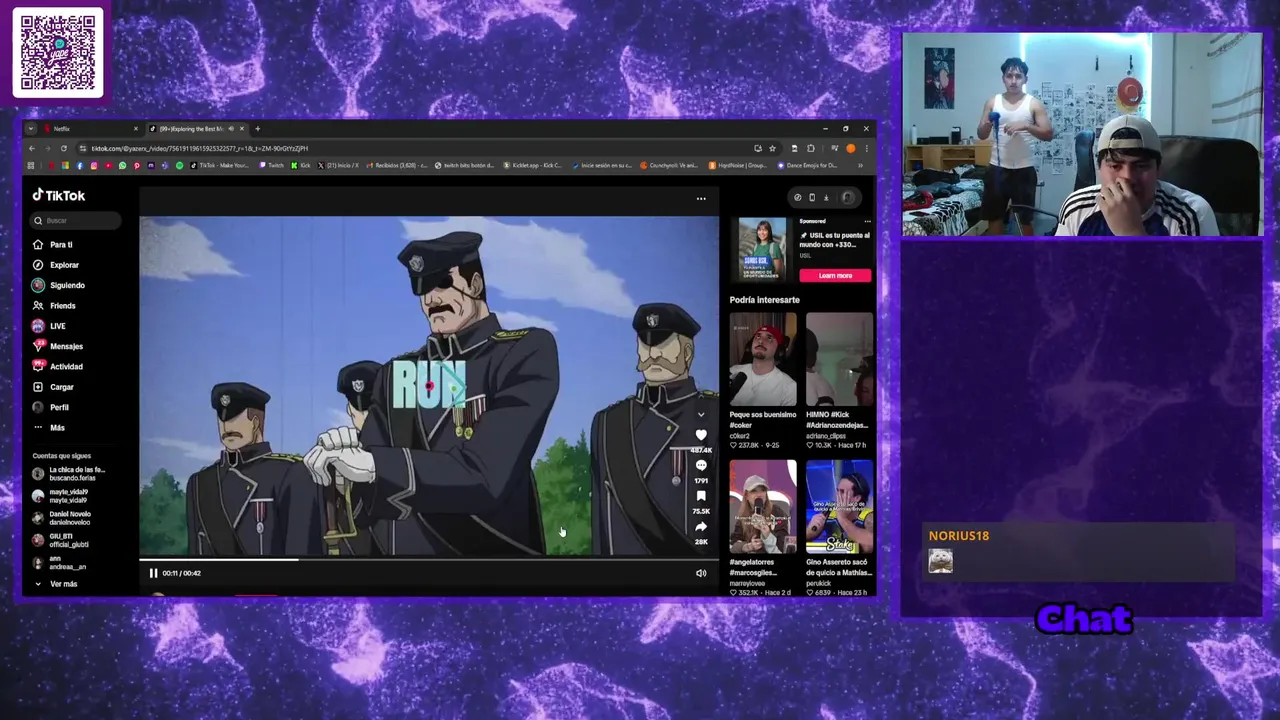This screenshot has height=720, width=1280.
Task: Open the Kick bookmark
Action: 301,165
